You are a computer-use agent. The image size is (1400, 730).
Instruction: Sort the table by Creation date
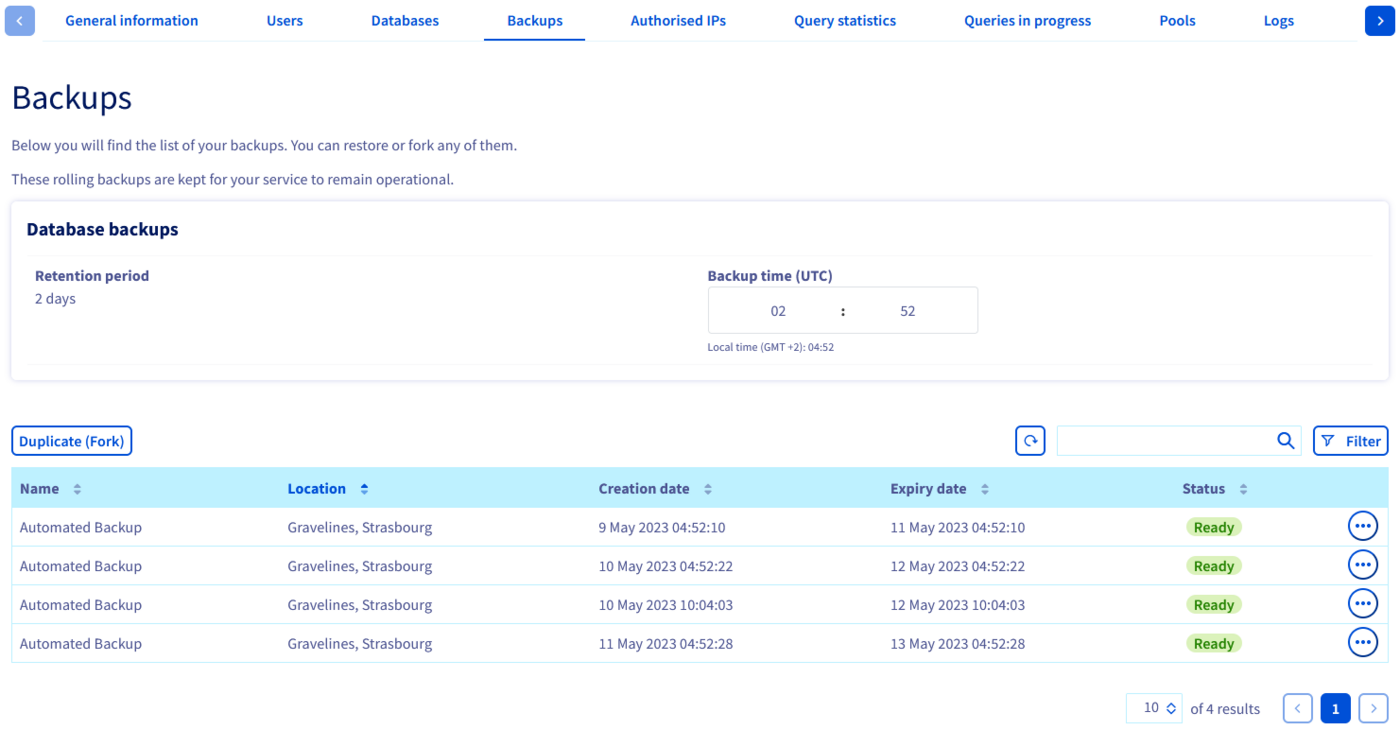(x=708, y=489)
